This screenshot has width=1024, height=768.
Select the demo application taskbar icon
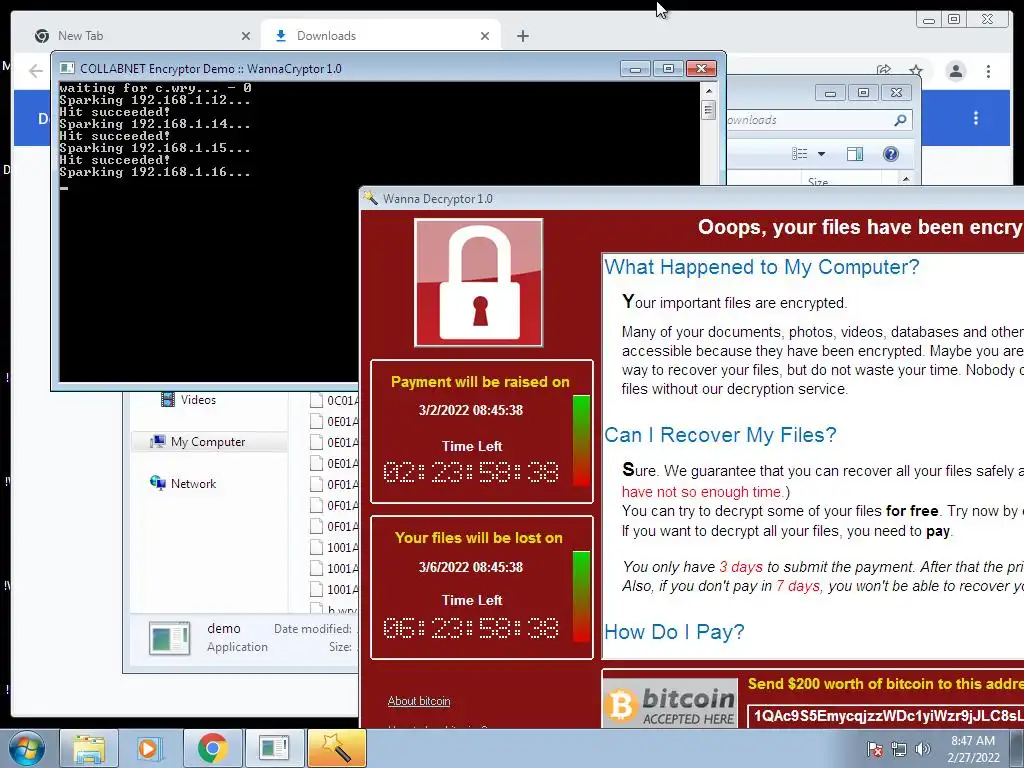point(274,748)
